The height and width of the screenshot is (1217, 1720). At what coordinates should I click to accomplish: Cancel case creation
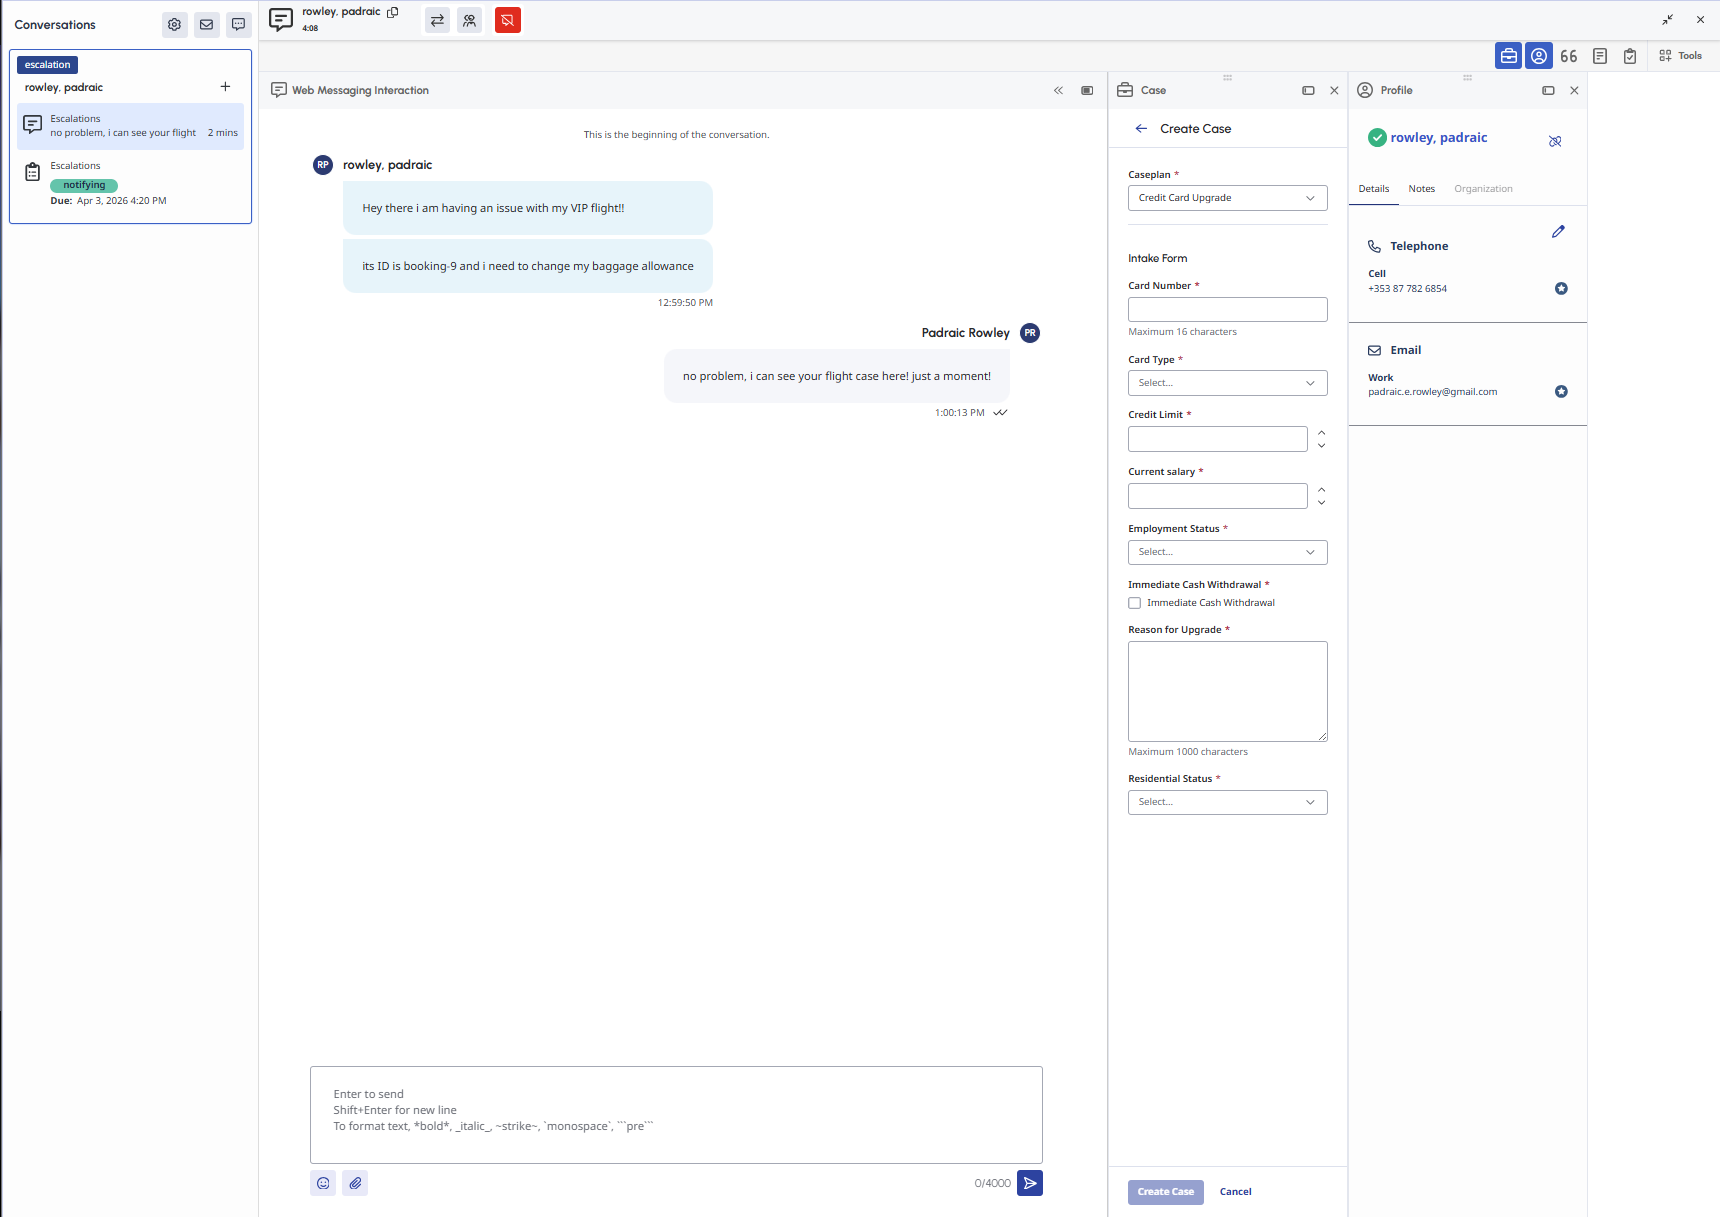[x=1235, y=1192]
